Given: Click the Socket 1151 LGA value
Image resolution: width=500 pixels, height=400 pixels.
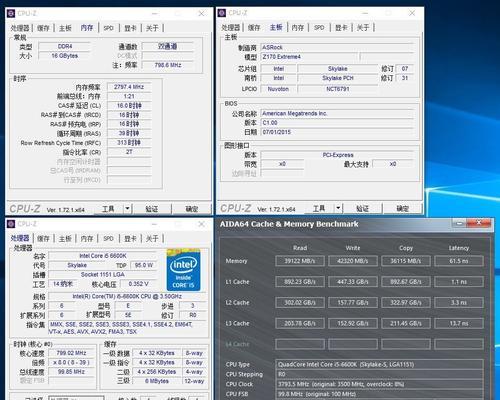Looking at the screenshot, I should coord(103,275).
